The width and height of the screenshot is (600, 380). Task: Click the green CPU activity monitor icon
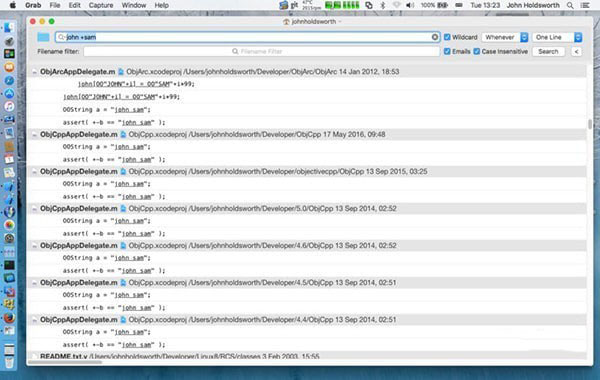click(x=342, y=5)
